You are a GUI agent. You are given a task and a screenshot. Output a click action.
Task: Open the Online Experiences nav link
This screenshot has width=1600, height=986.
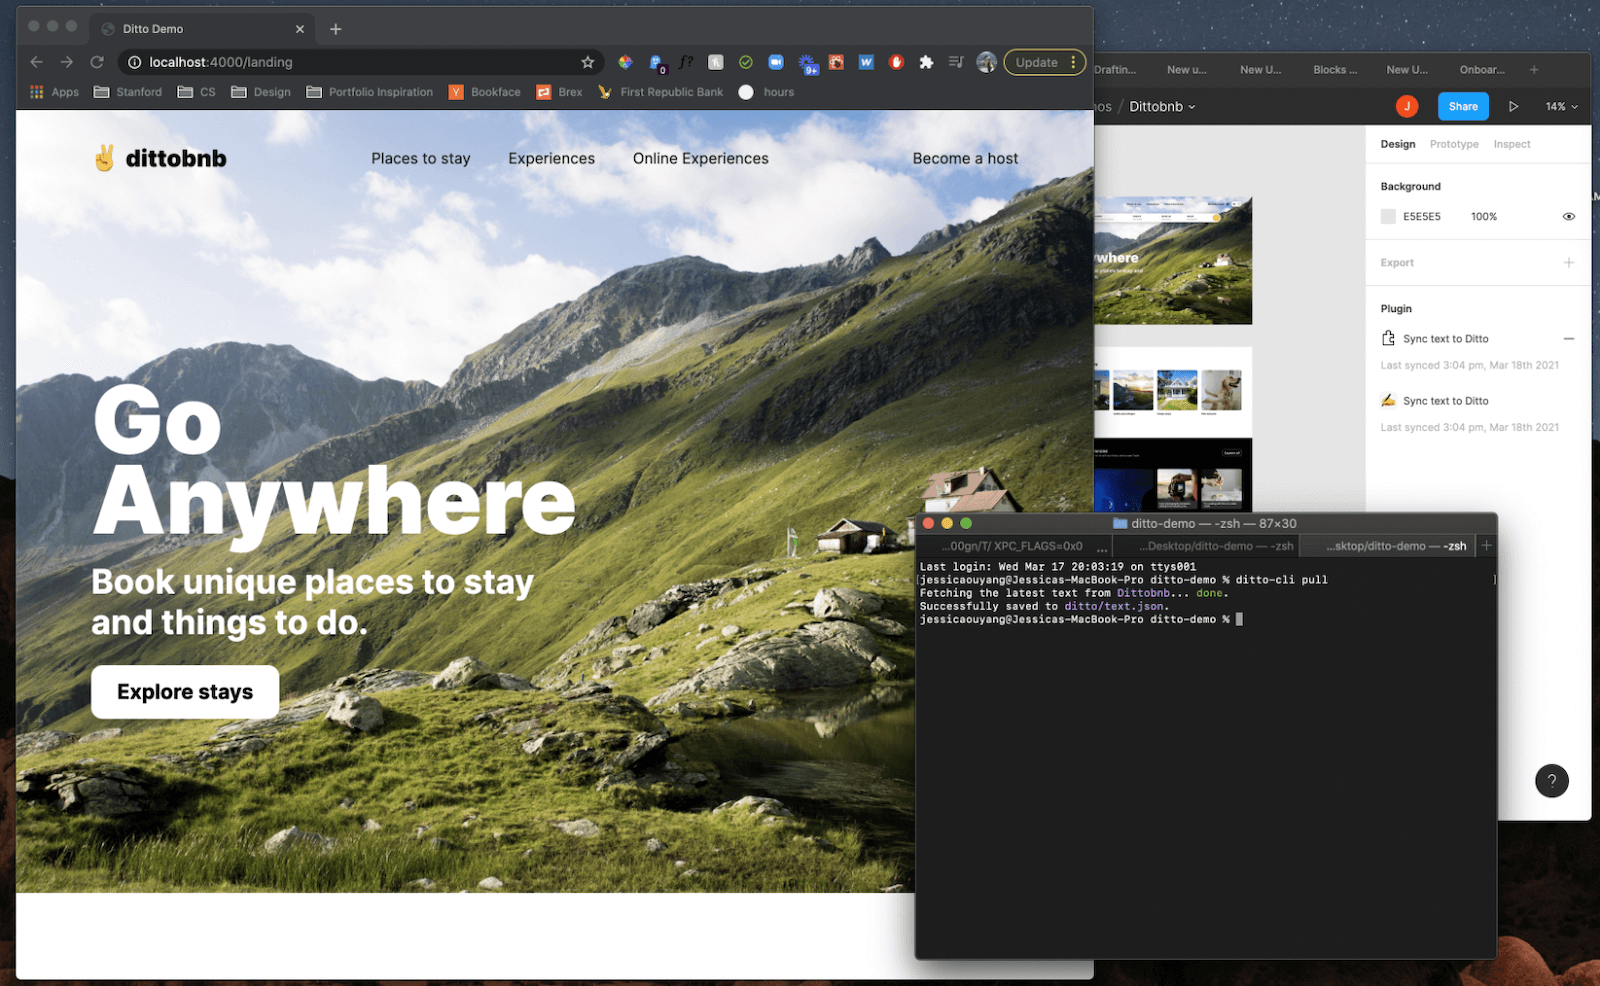point(701,158)
